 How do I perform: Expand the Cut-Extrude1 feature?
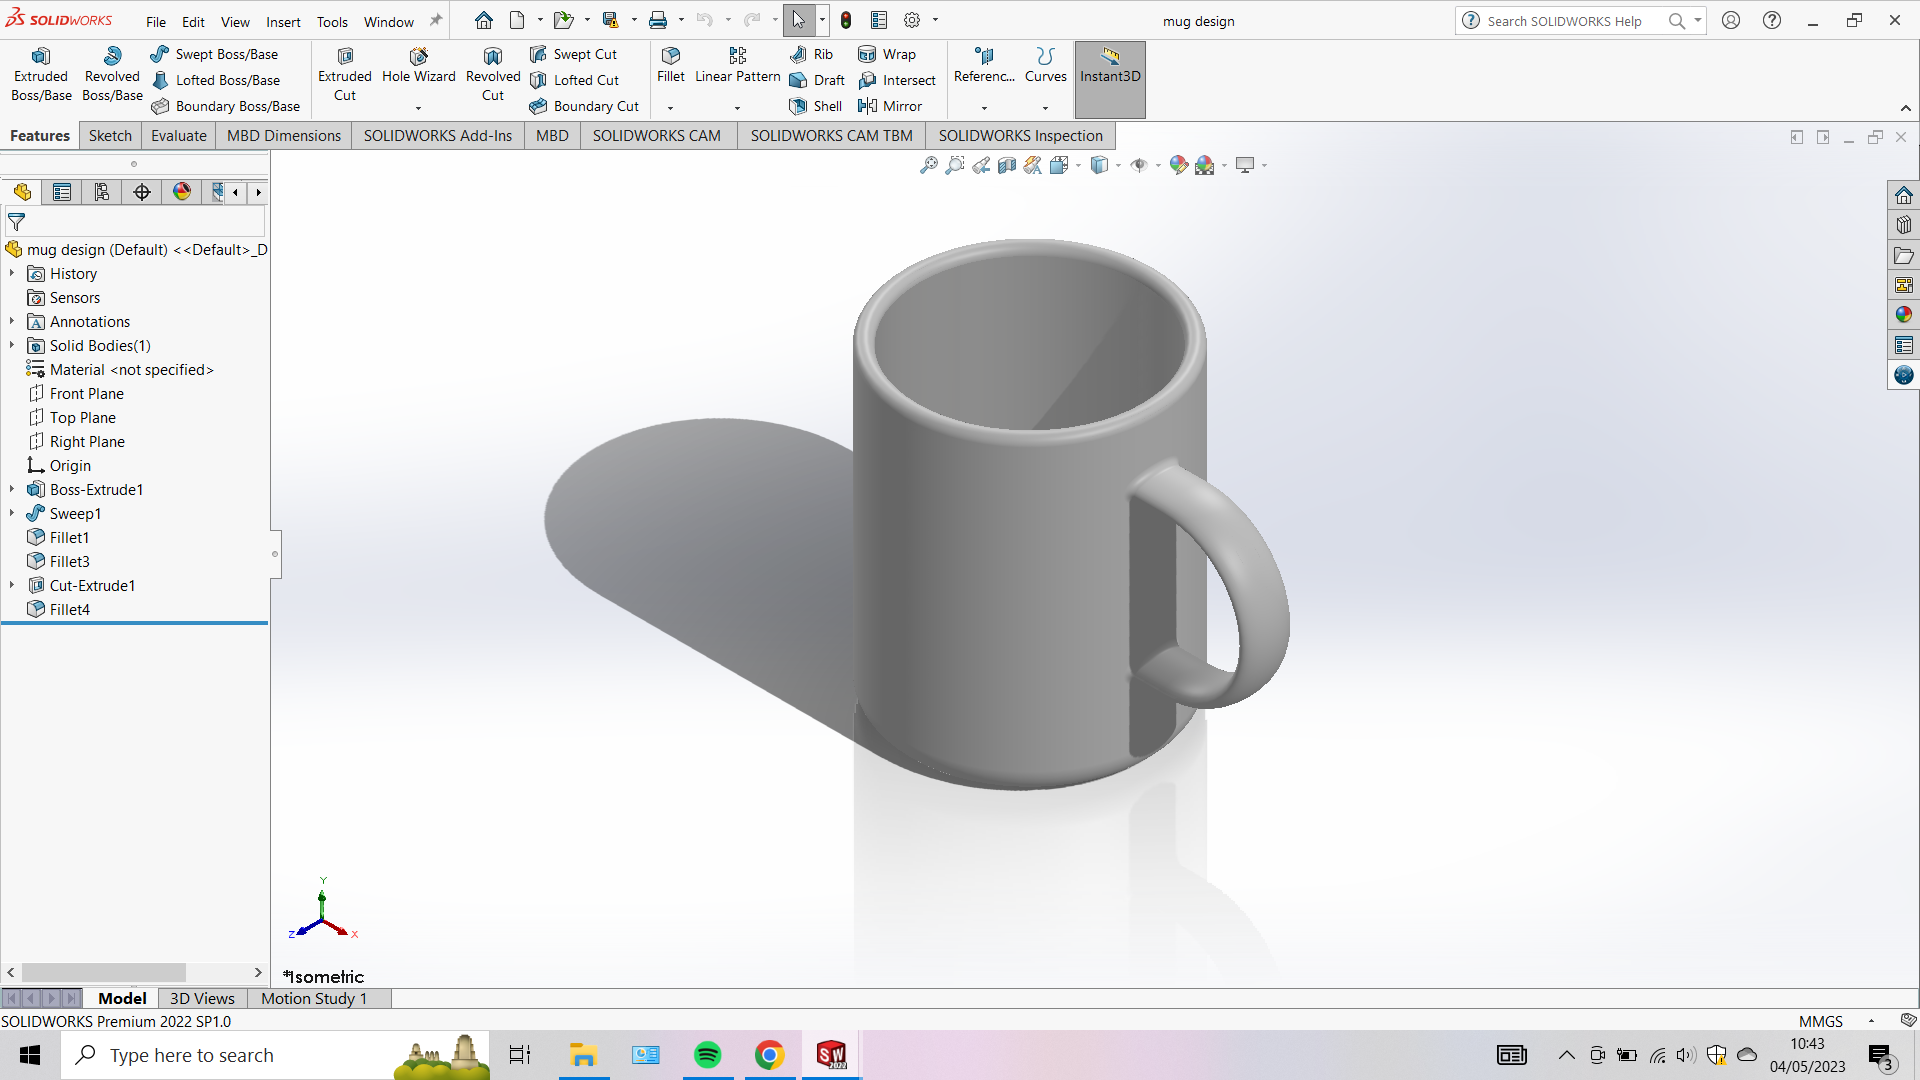point(12,585)
